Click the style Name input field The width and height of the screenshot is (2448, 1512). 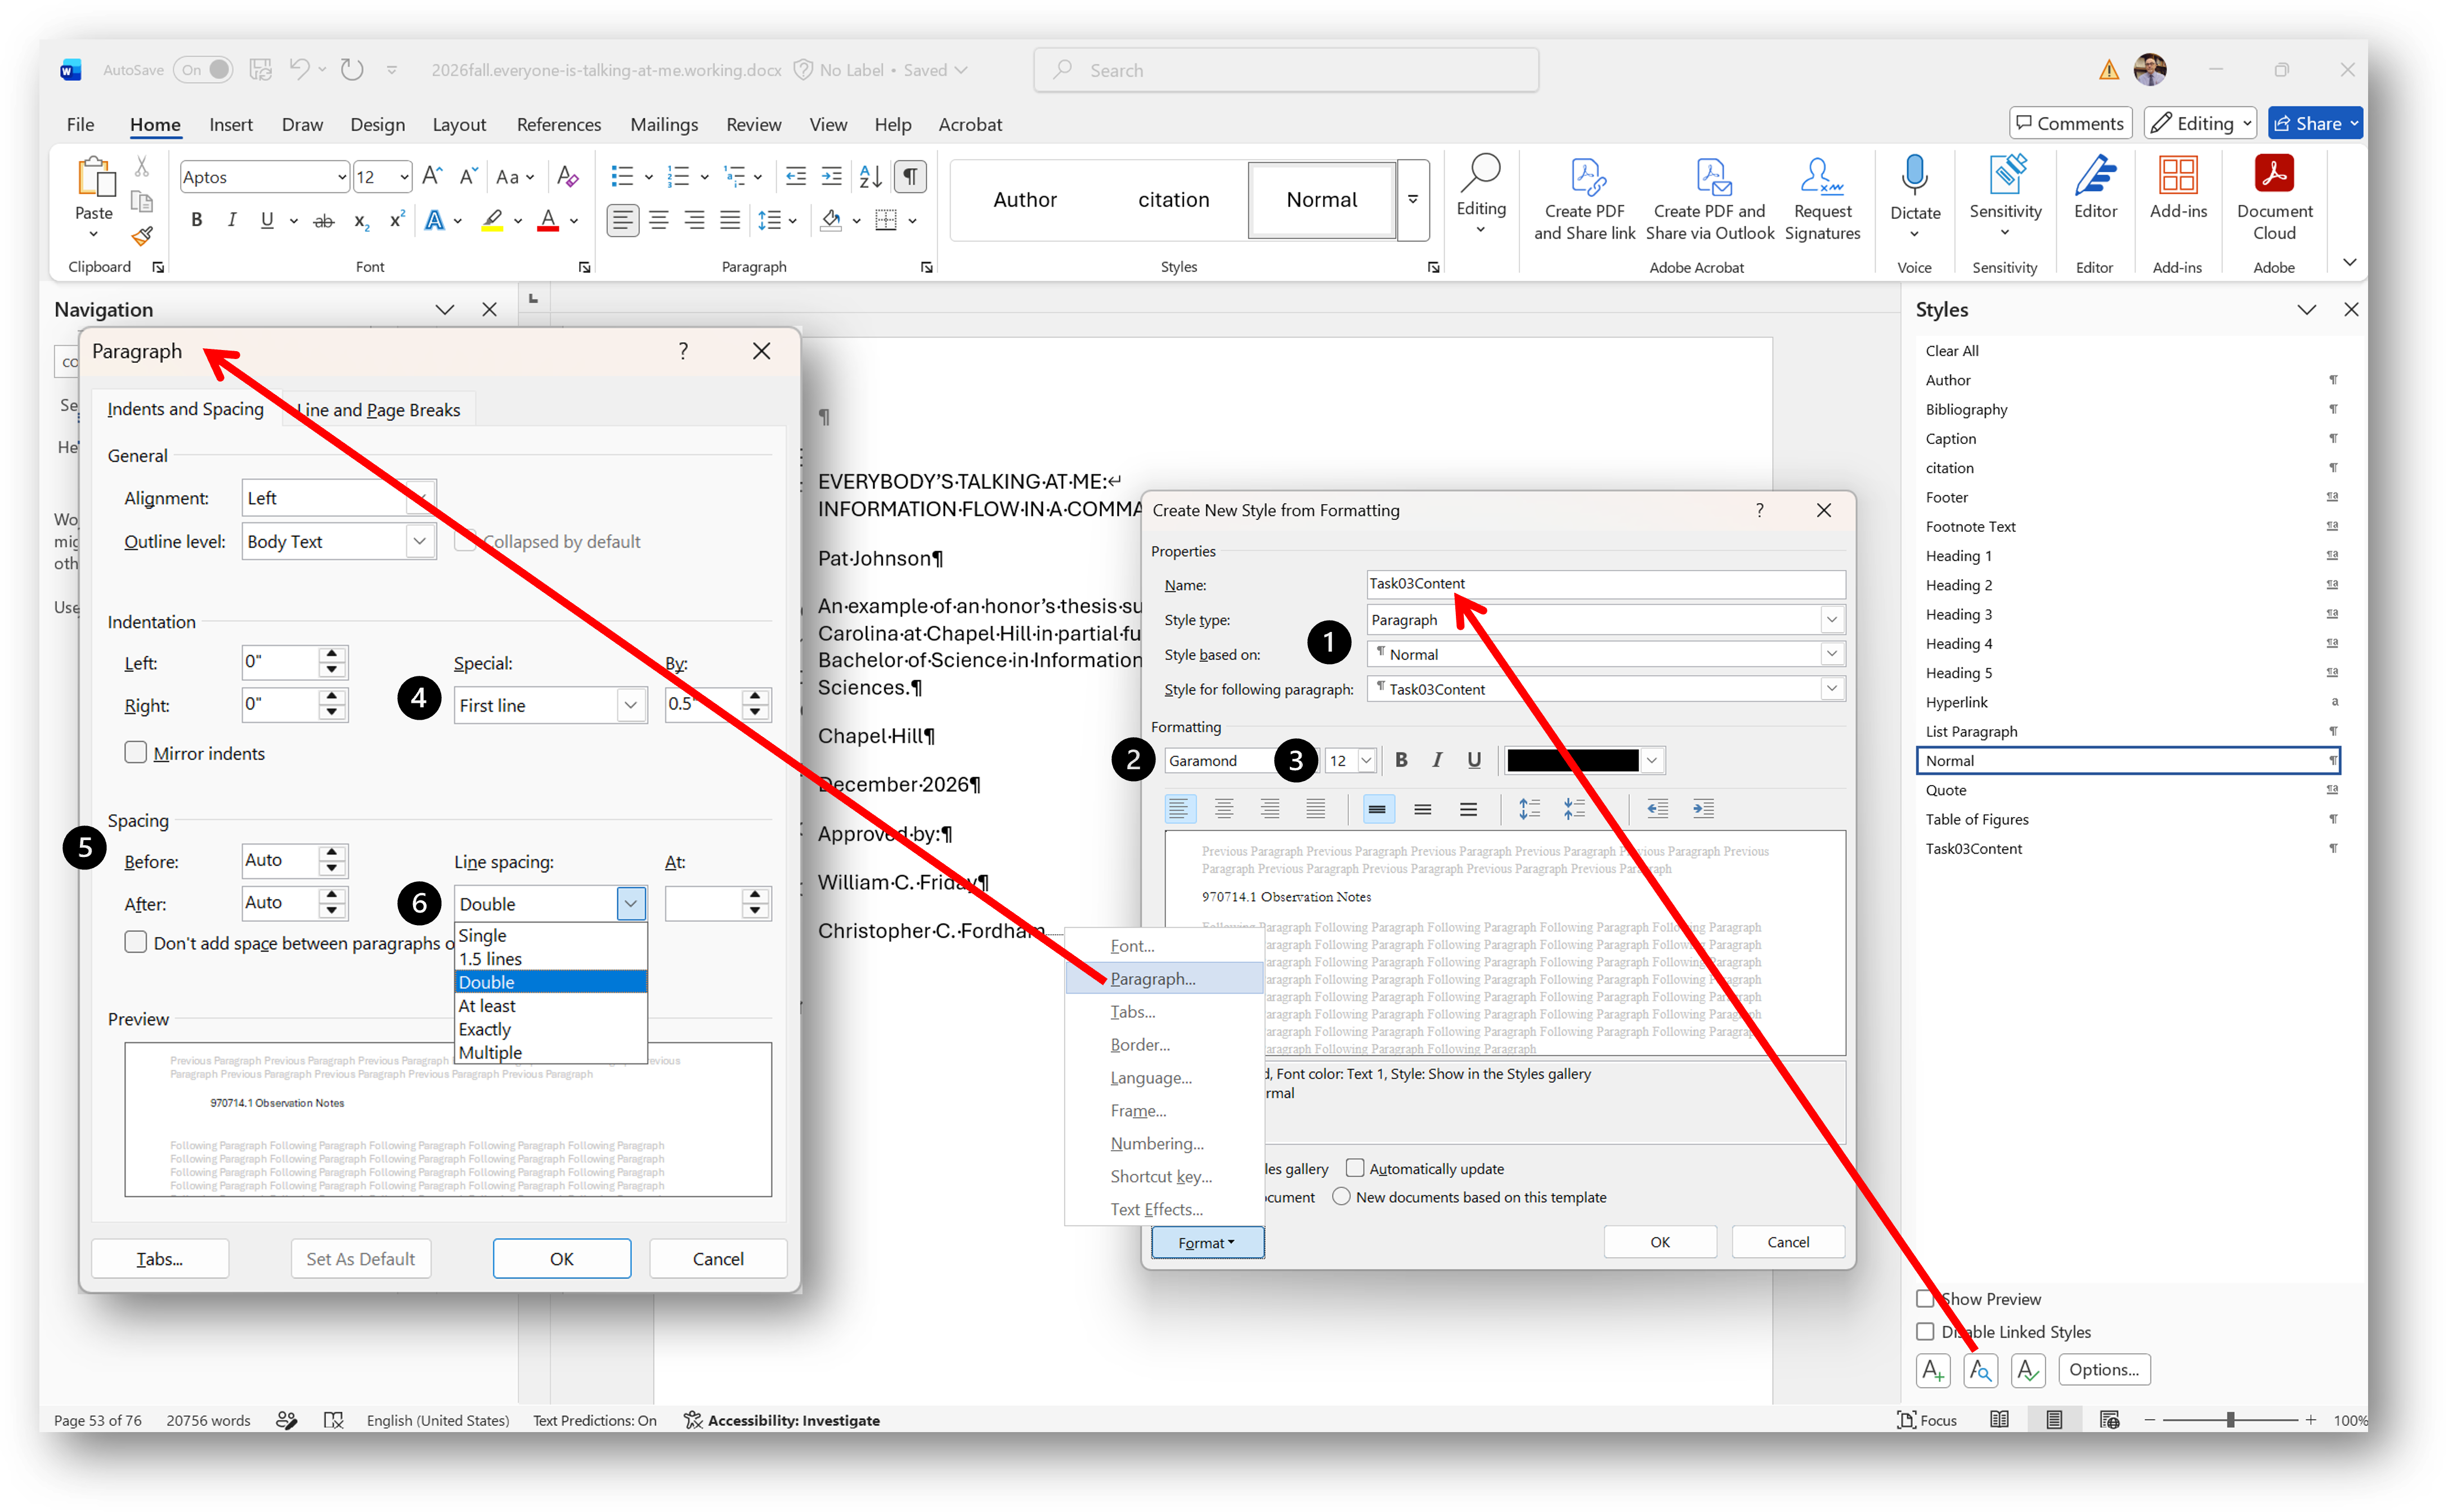point(1605,584)
